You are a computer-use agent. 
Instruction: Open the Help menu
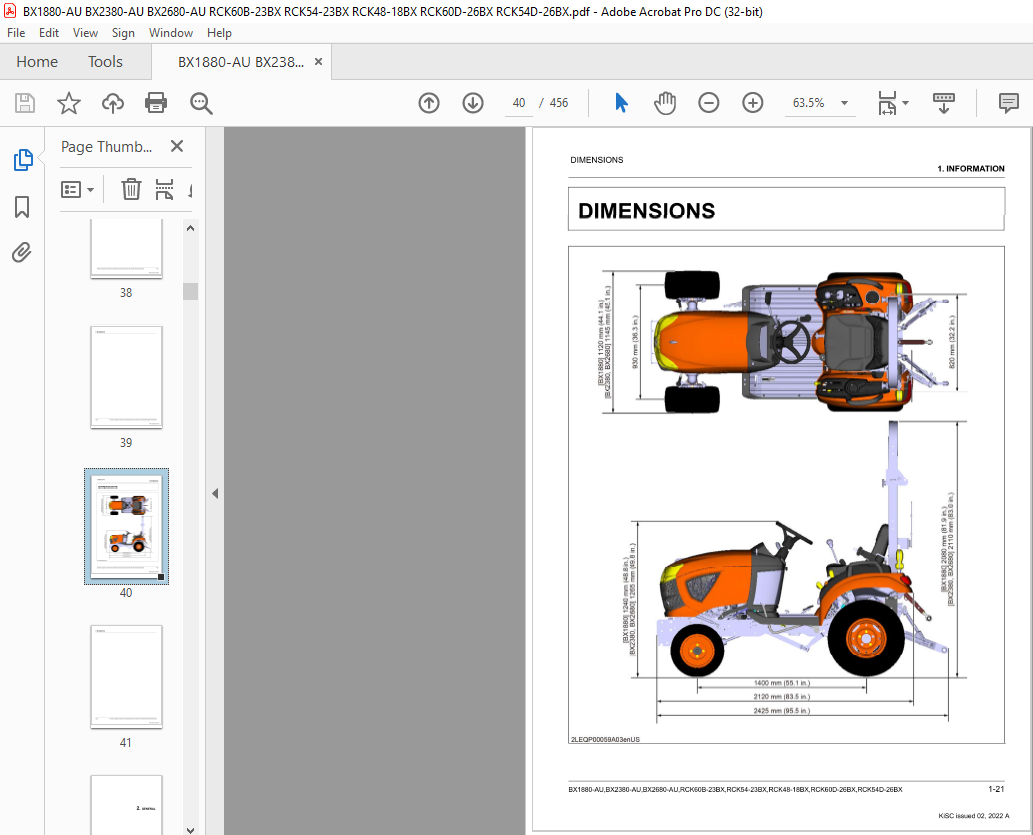[219, 33]
